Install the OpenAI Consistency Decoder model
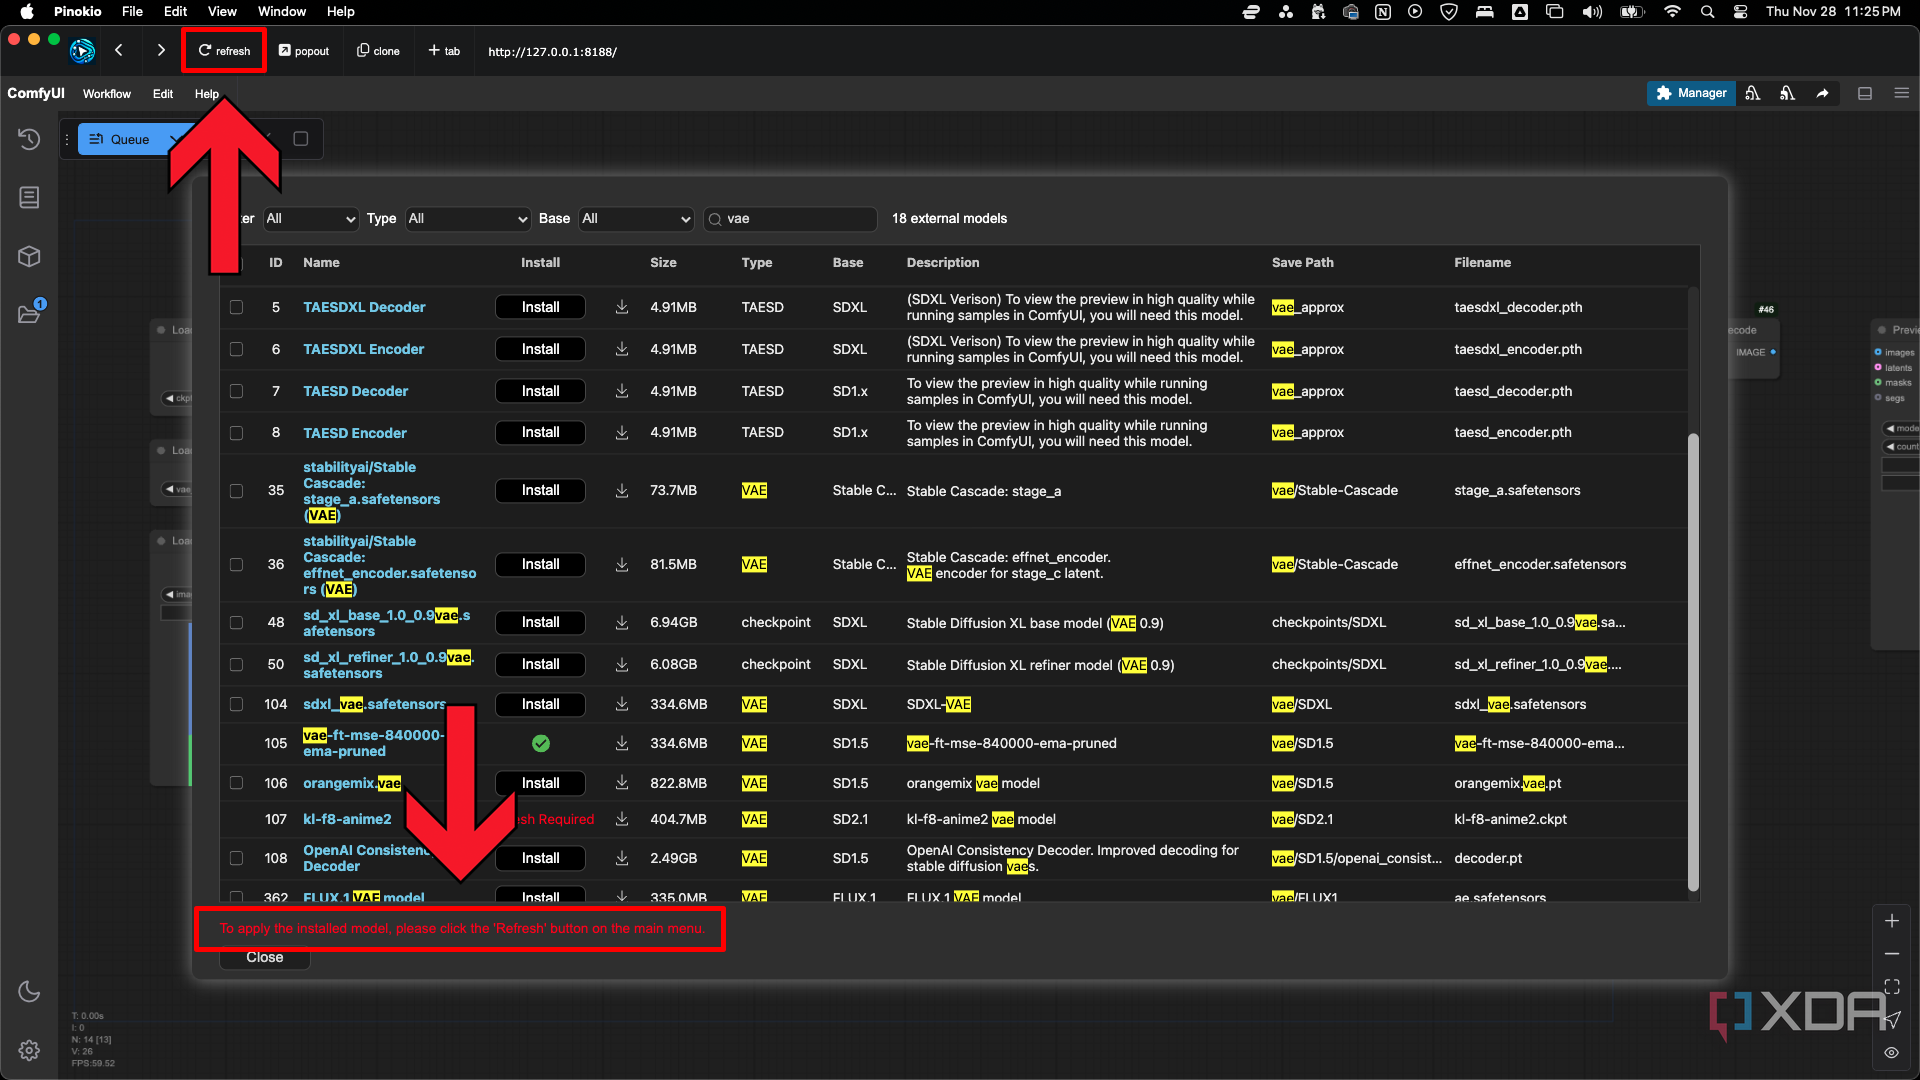 point(540,858)
